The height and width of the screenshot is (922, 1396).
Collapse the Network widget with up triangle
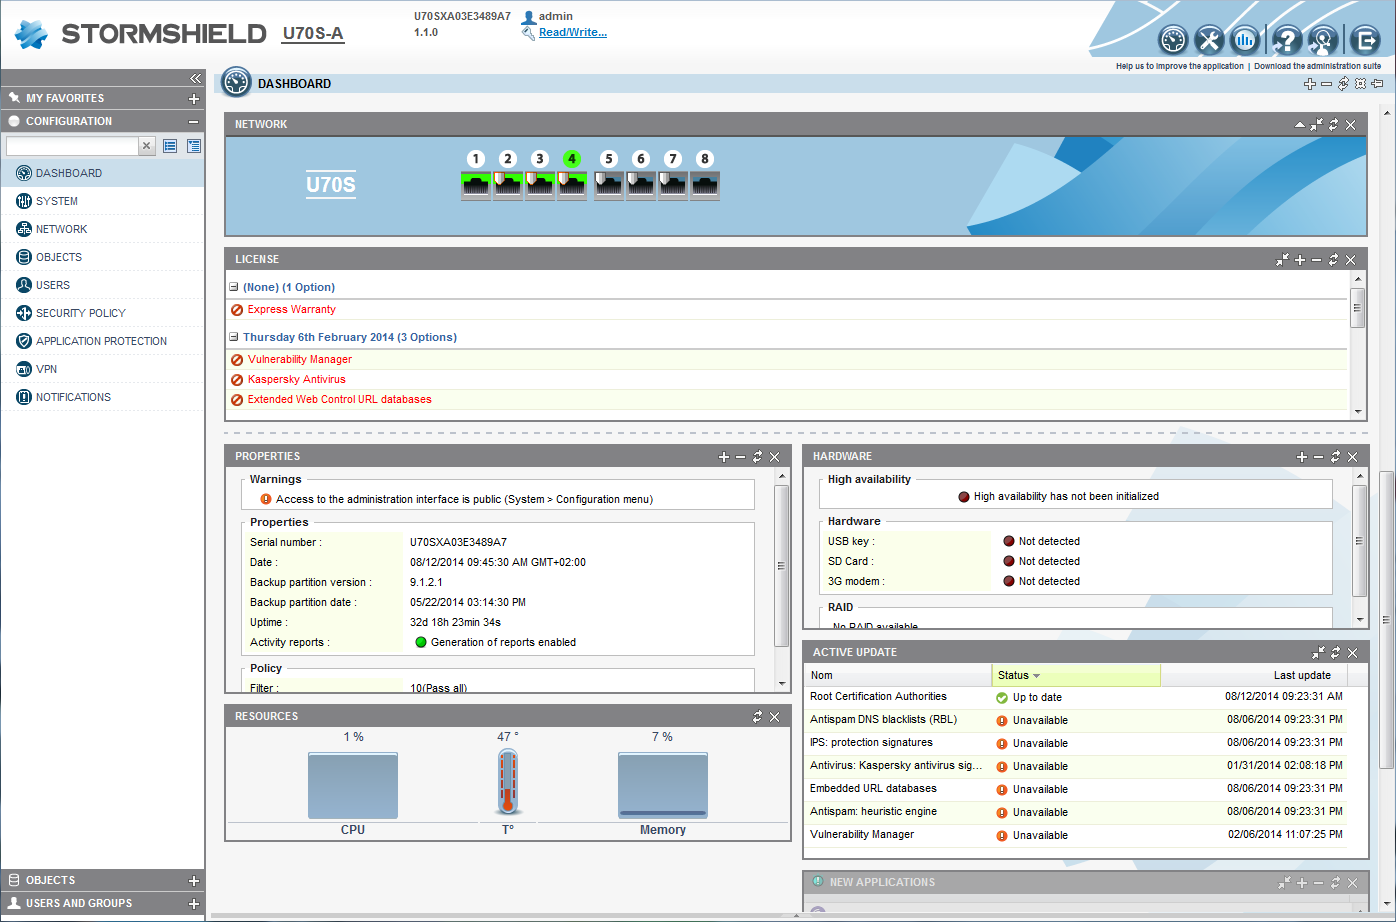(1299, 125)
